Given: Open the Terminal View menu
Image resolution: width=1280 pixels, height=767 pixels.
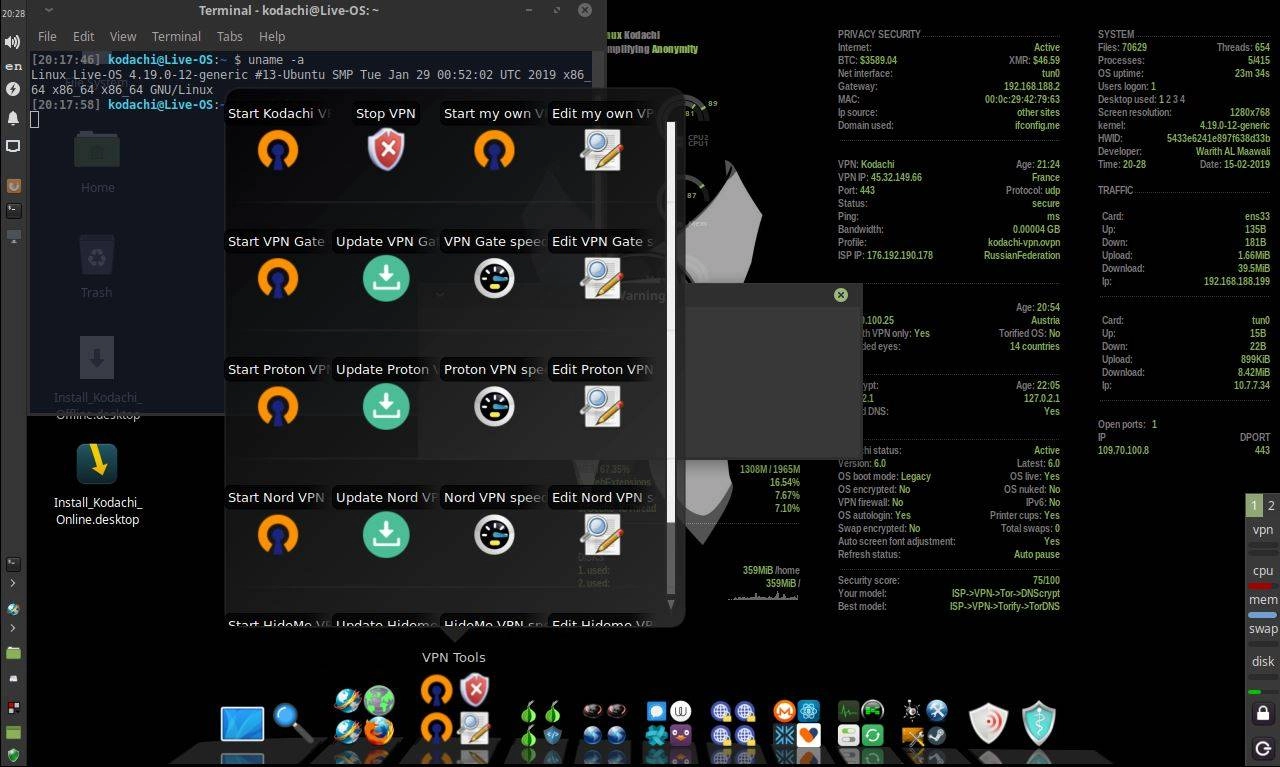Looking at the screenshot, I should [123, 36].
